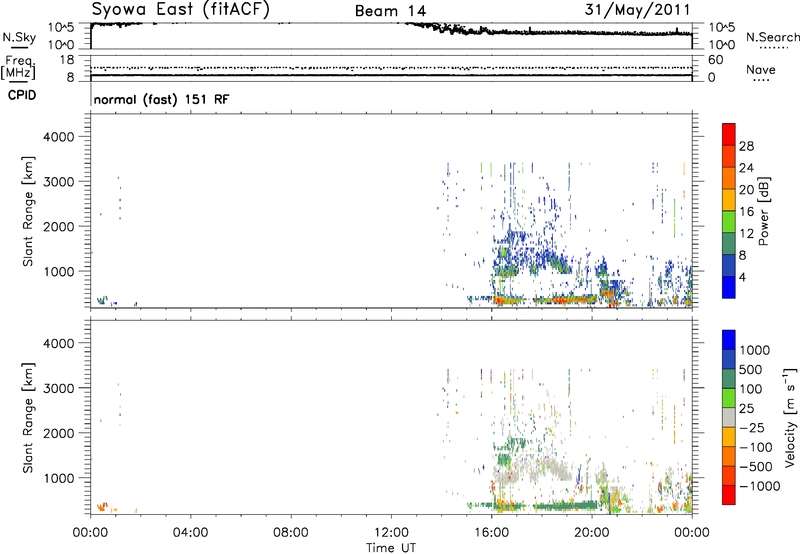Click the 'Power [dB]' colorbar label

pyautogui.click(x=763, y=211)
